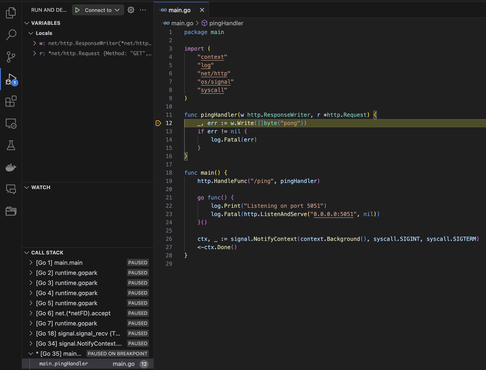Click the "context" import link
Image resolution: width=486 pixels, height=370 pixels.
pos(212,57)
